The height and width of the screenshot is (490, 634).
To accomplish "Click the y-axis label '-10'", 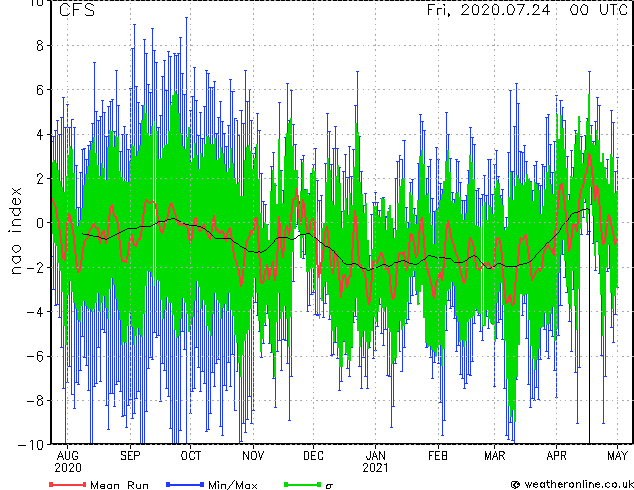I will (x=31, y=445).
